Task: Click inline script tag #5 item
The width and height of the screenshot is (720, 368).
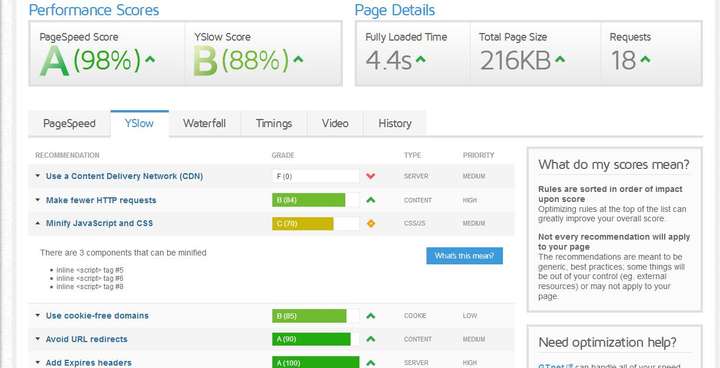Action: pyautogui.click(x=90, y=270)
